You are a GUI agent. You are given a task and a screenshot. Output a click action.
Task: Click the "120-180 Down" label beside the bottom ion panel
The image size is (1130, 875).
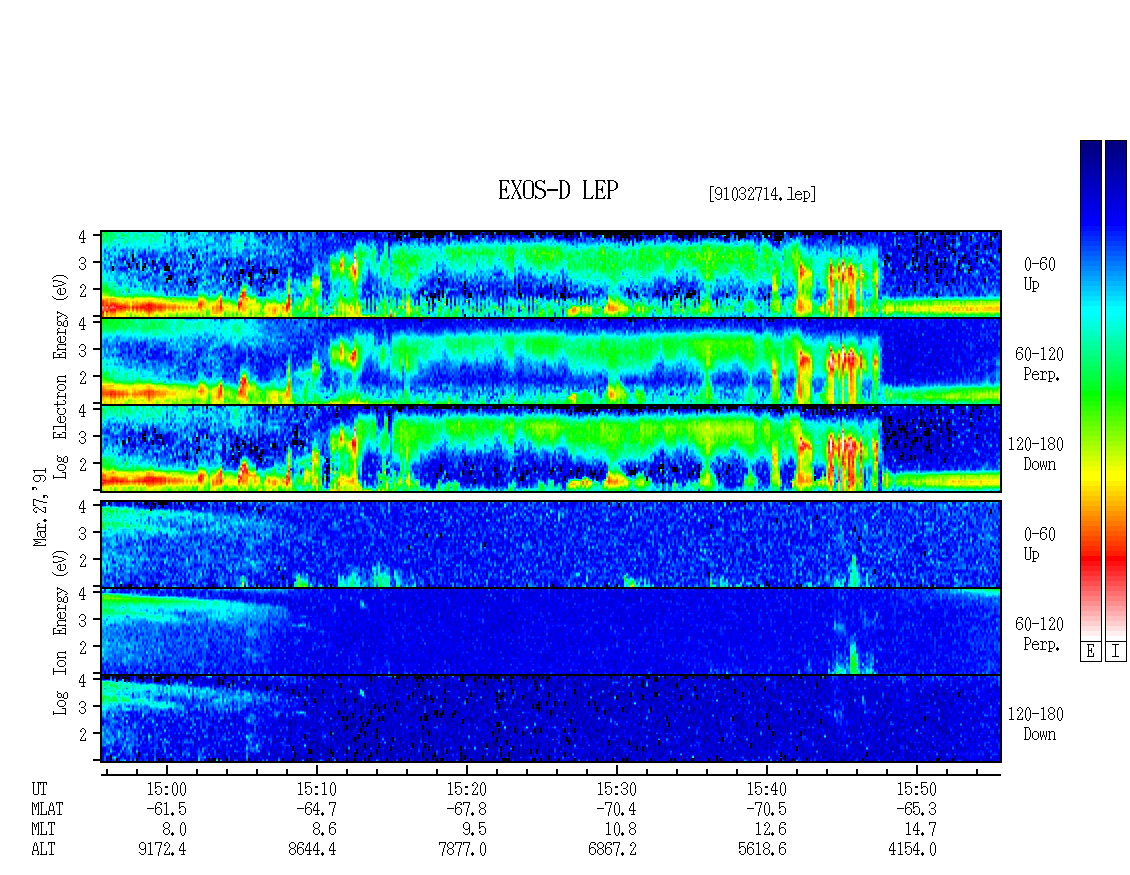pyautogui.click(x=1036, y=724)
